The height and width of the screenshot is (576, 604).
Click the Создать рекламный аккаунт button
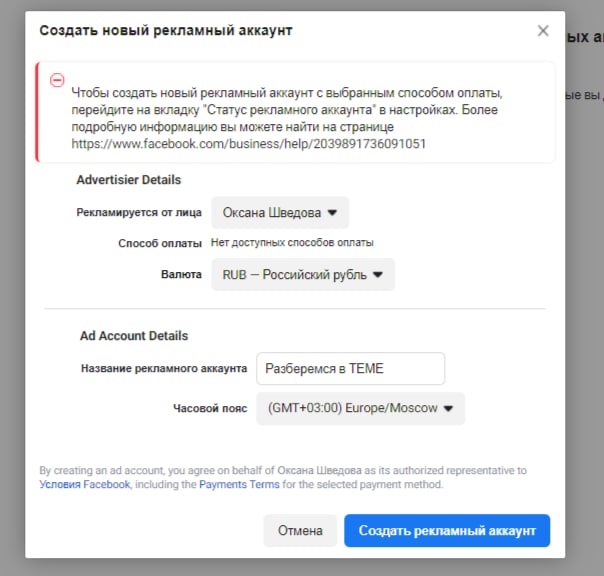(x=446, y=531)
